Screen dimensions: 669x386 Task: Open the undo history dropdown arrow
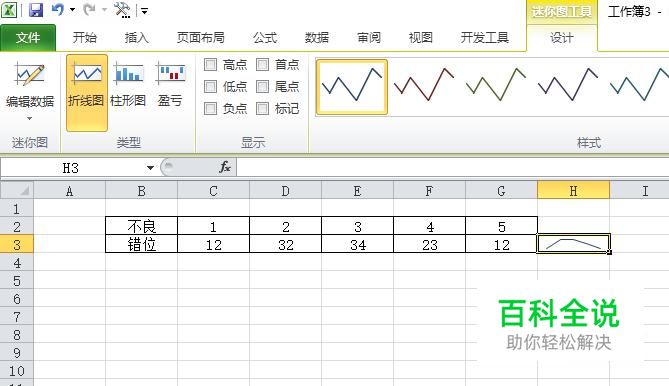73,10
